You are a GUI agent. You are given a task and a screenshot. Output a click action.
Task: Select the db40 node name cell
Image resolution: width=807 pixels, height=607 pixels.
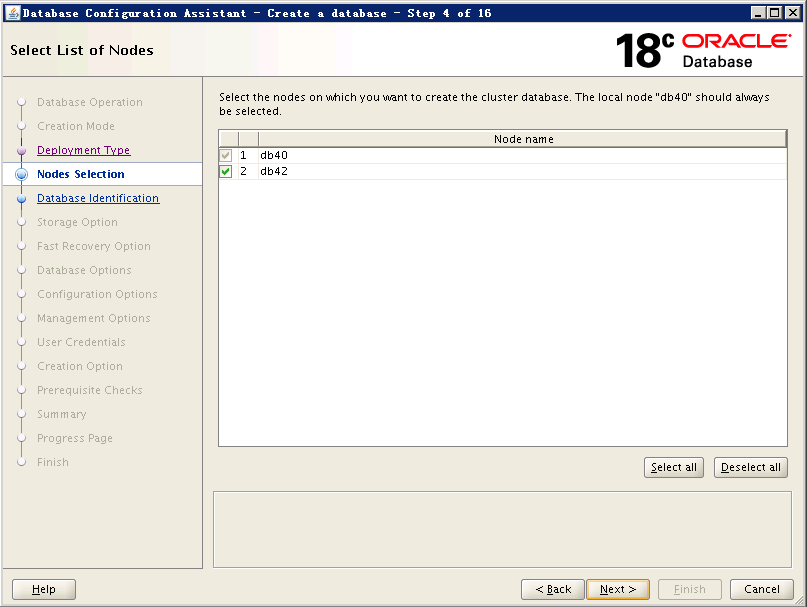coord(523,155)
